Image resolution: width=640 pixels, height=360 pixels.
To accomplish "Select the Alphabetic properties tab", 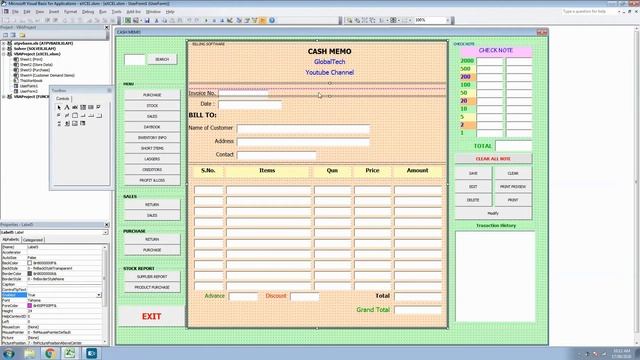I will click(11, 240).
